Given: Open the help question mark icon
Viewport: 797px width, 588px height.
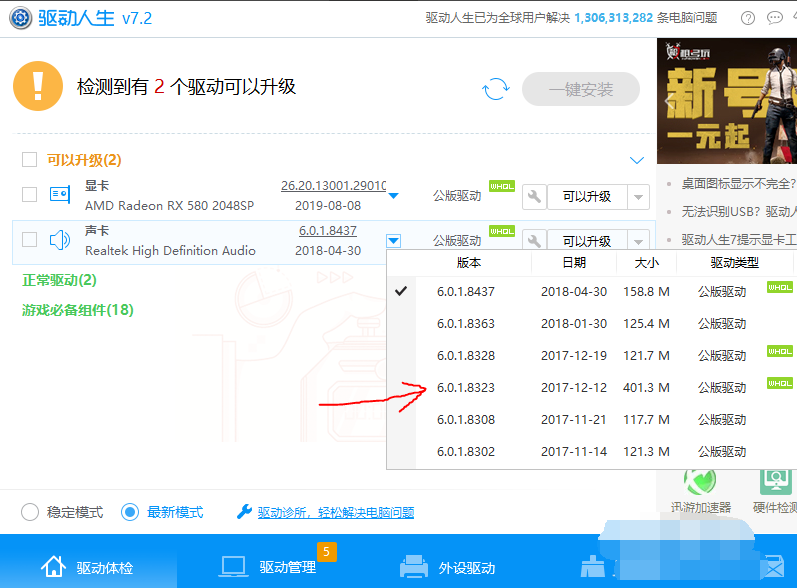Looking at the screenshot, I should pos(748,18).
